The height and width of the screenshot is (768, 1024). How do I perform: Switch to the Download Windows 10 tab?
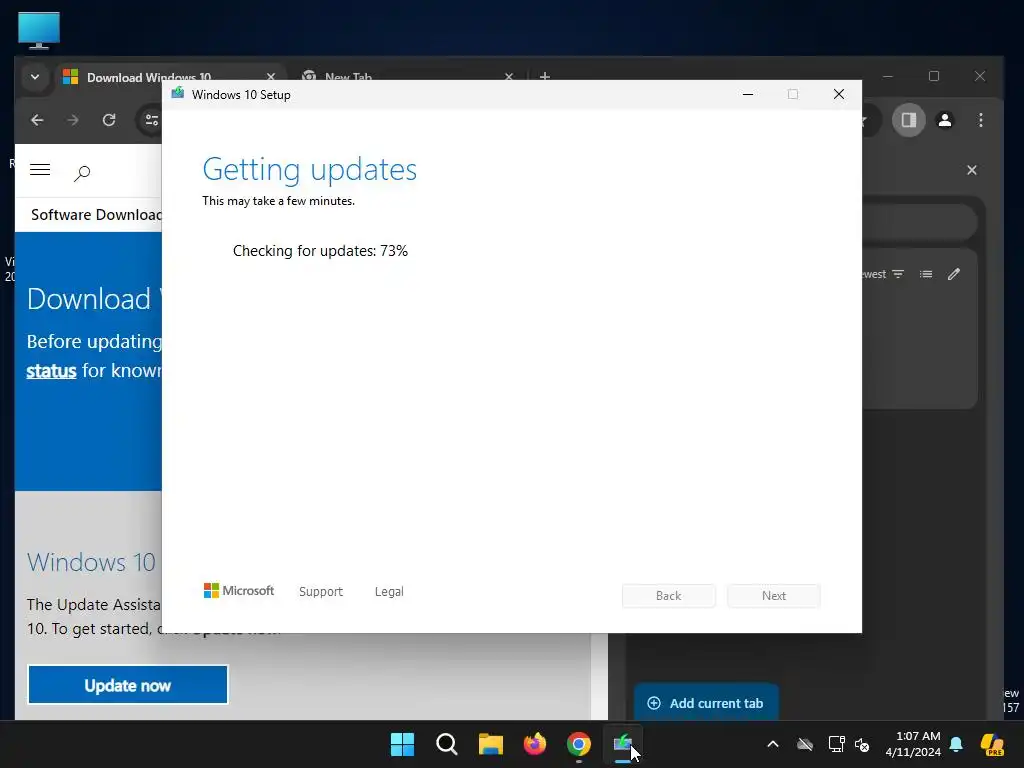pos(149,77)
